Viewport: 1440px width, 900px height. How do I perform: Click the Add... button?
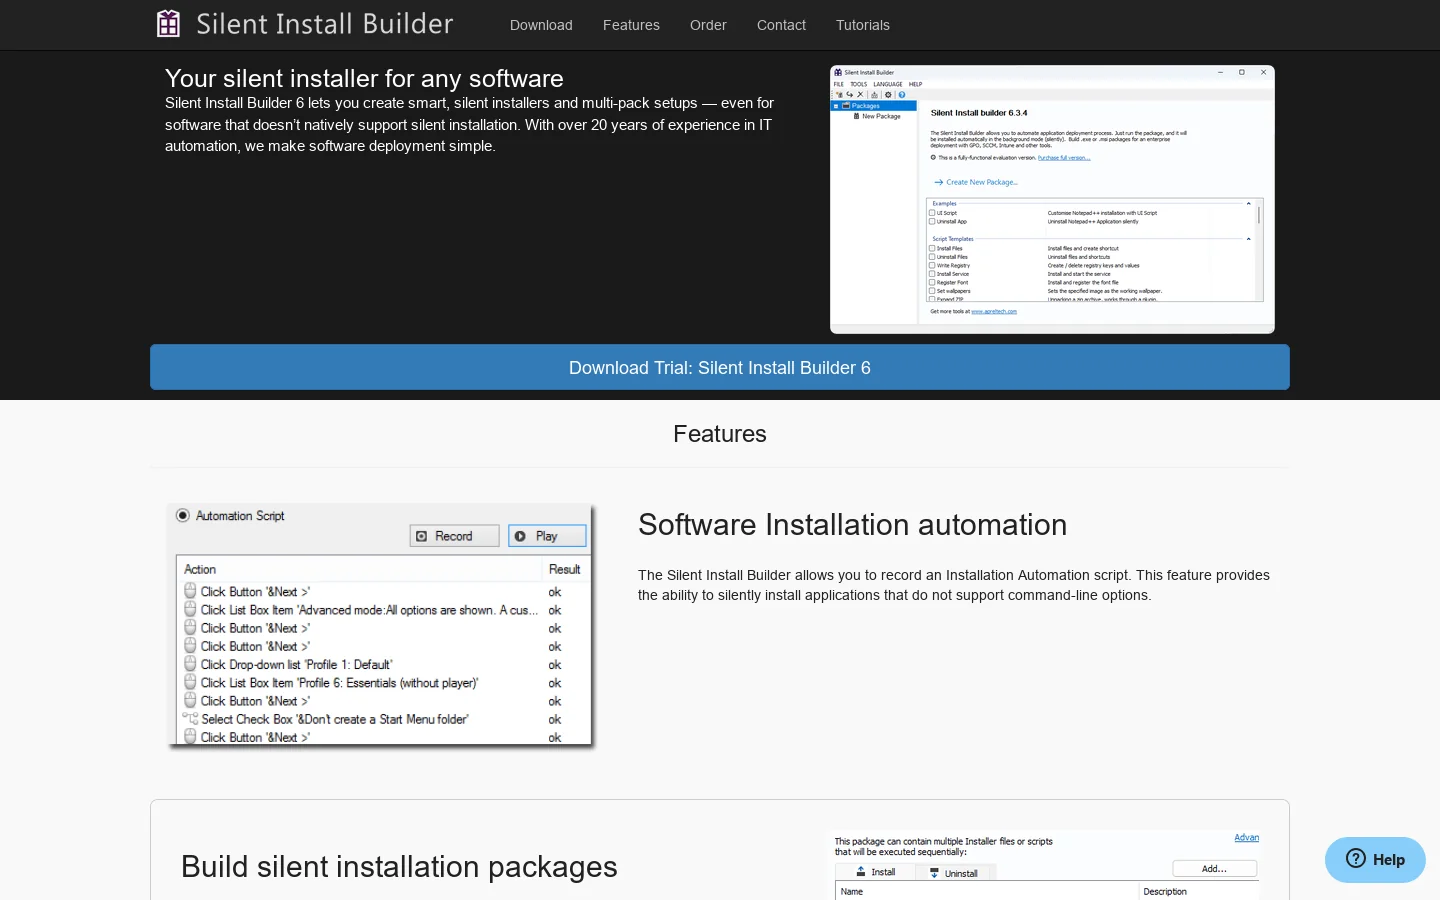click(x=1214, y=868)
